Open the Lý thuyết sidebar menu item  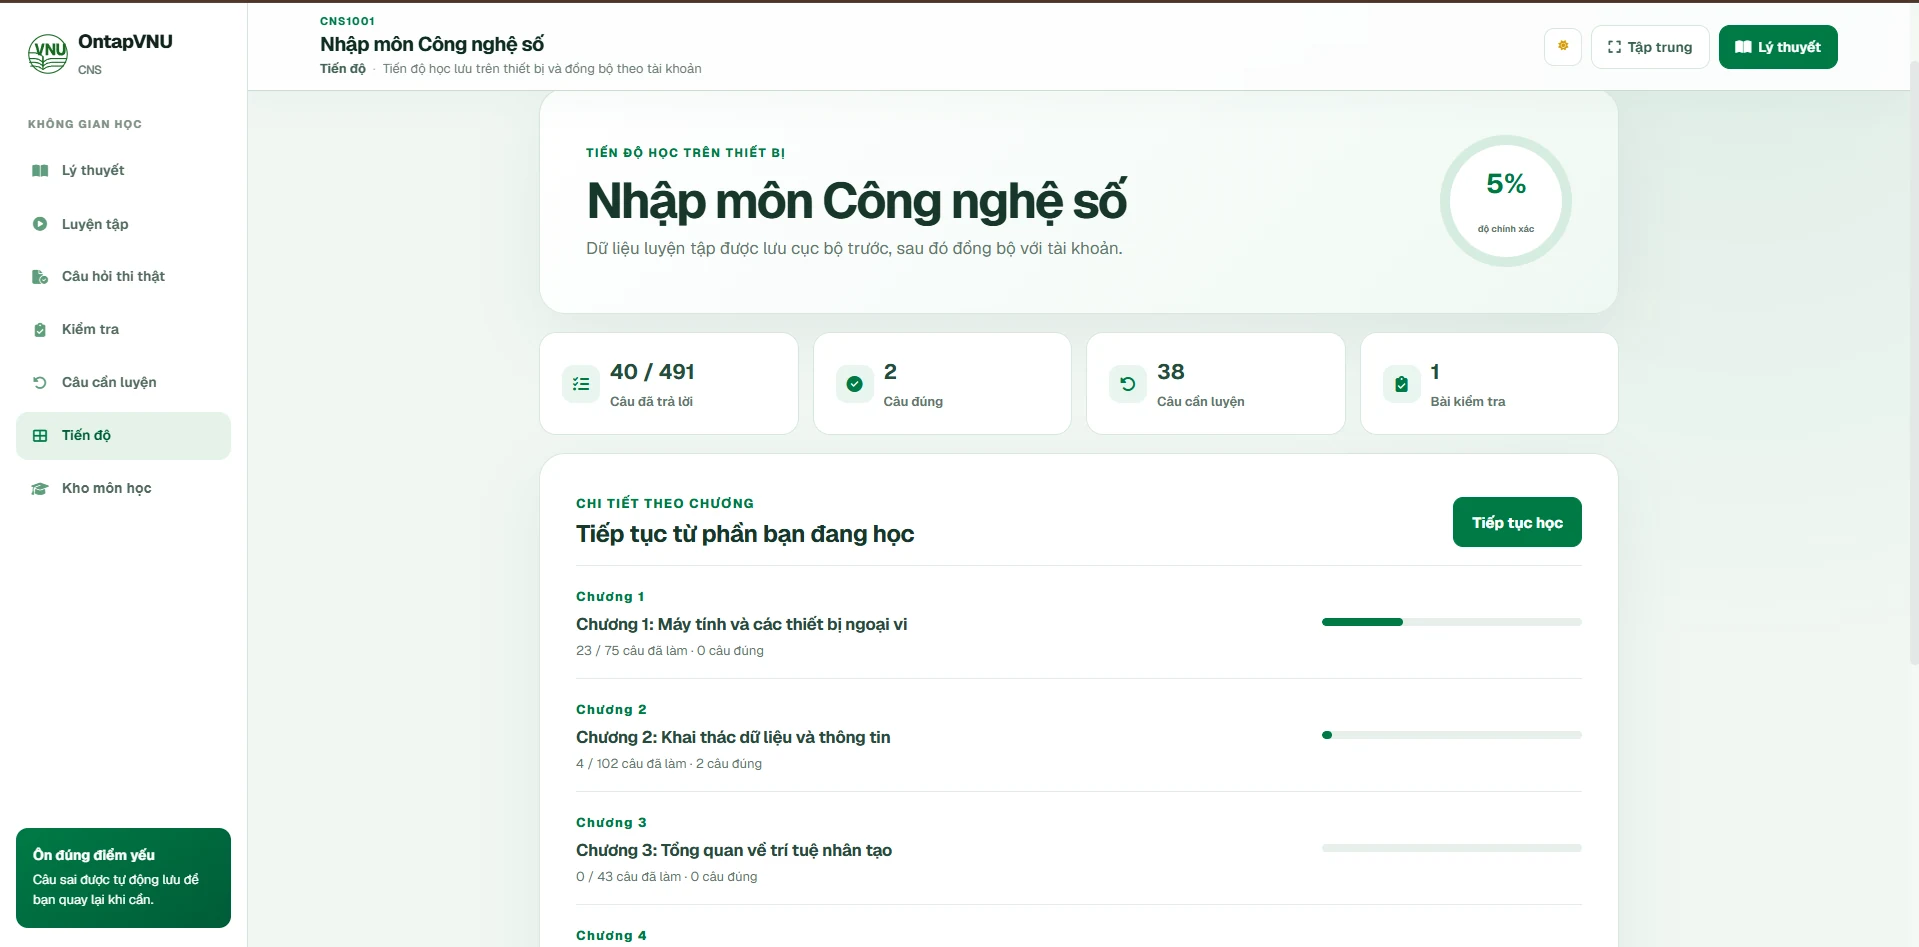[123, 171]
